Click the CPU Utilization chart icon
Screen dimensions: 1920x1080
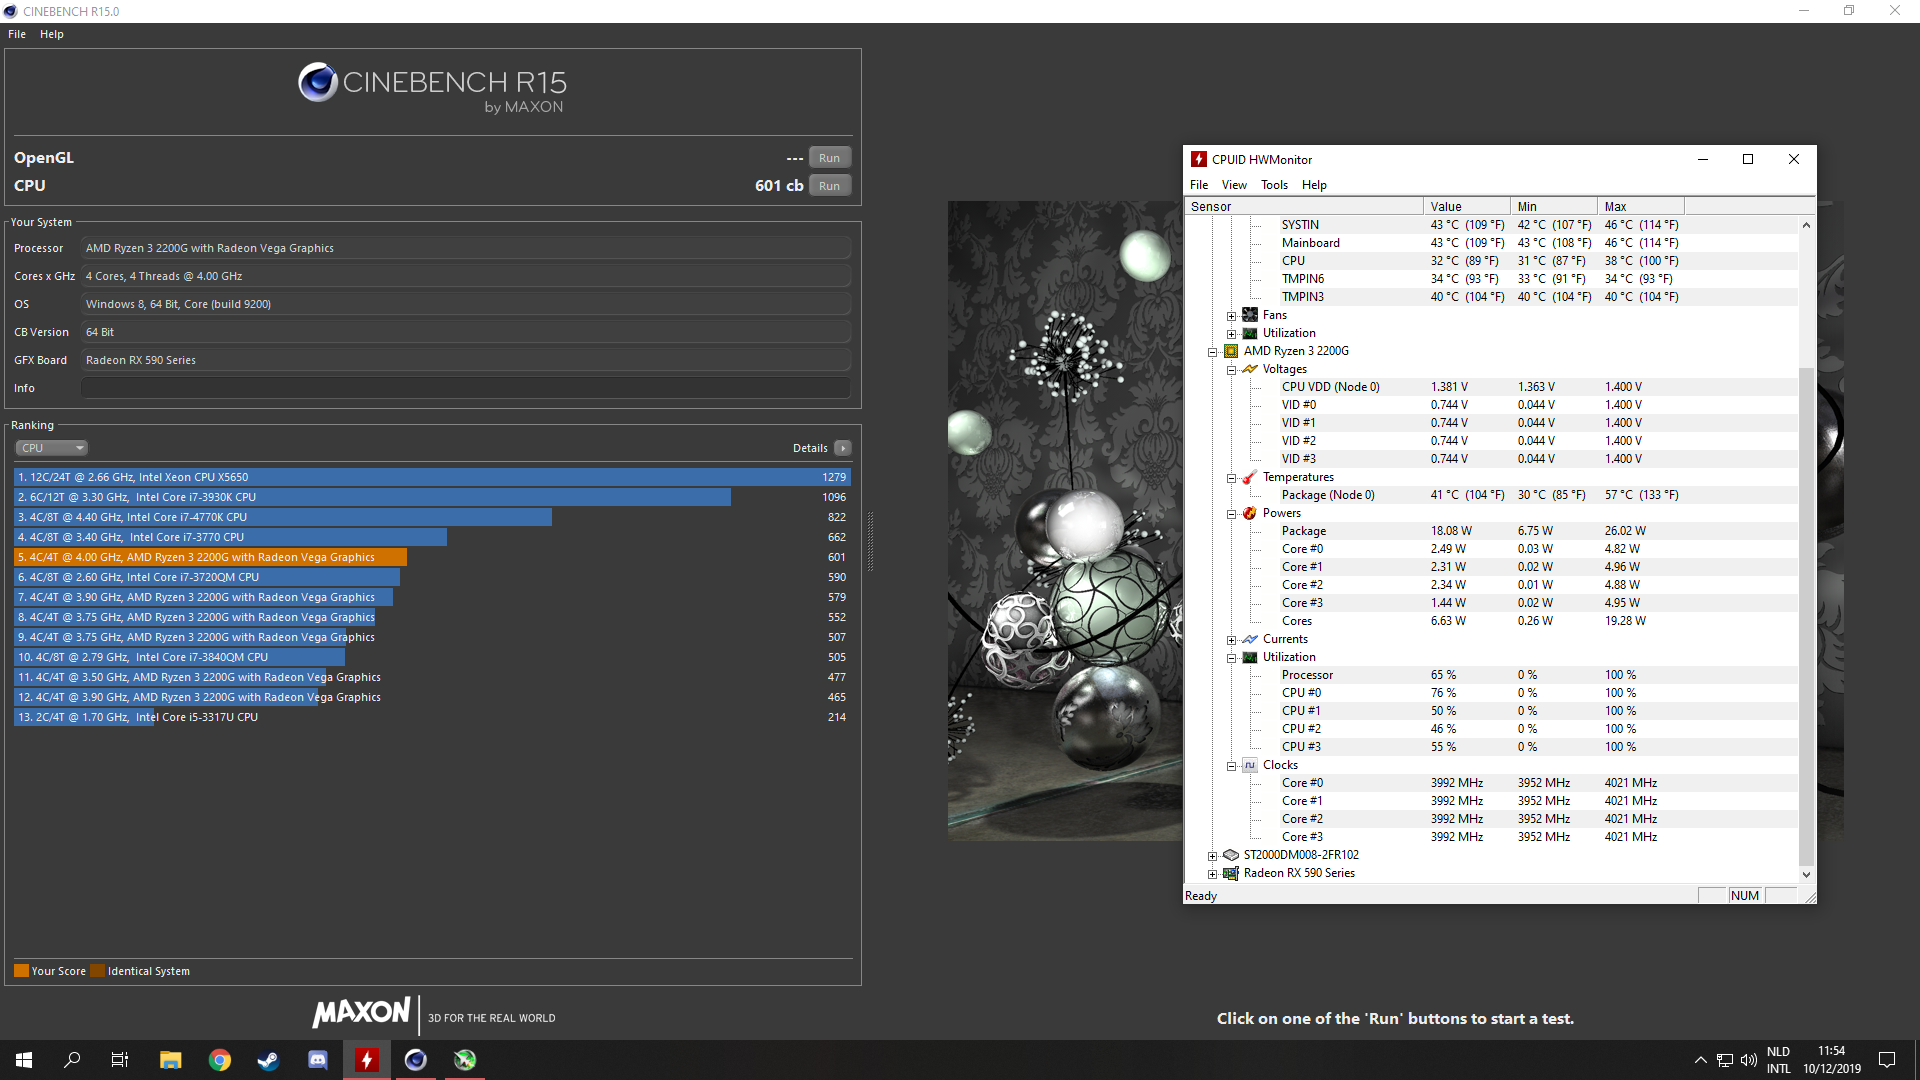tap(1250, 657)
